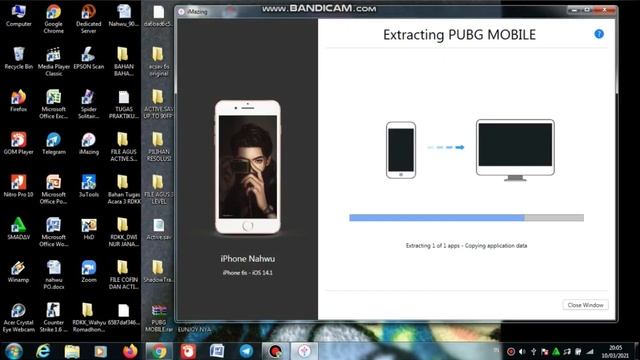
Task: Open the Recycle Bin icon
Action: [19, 58]
